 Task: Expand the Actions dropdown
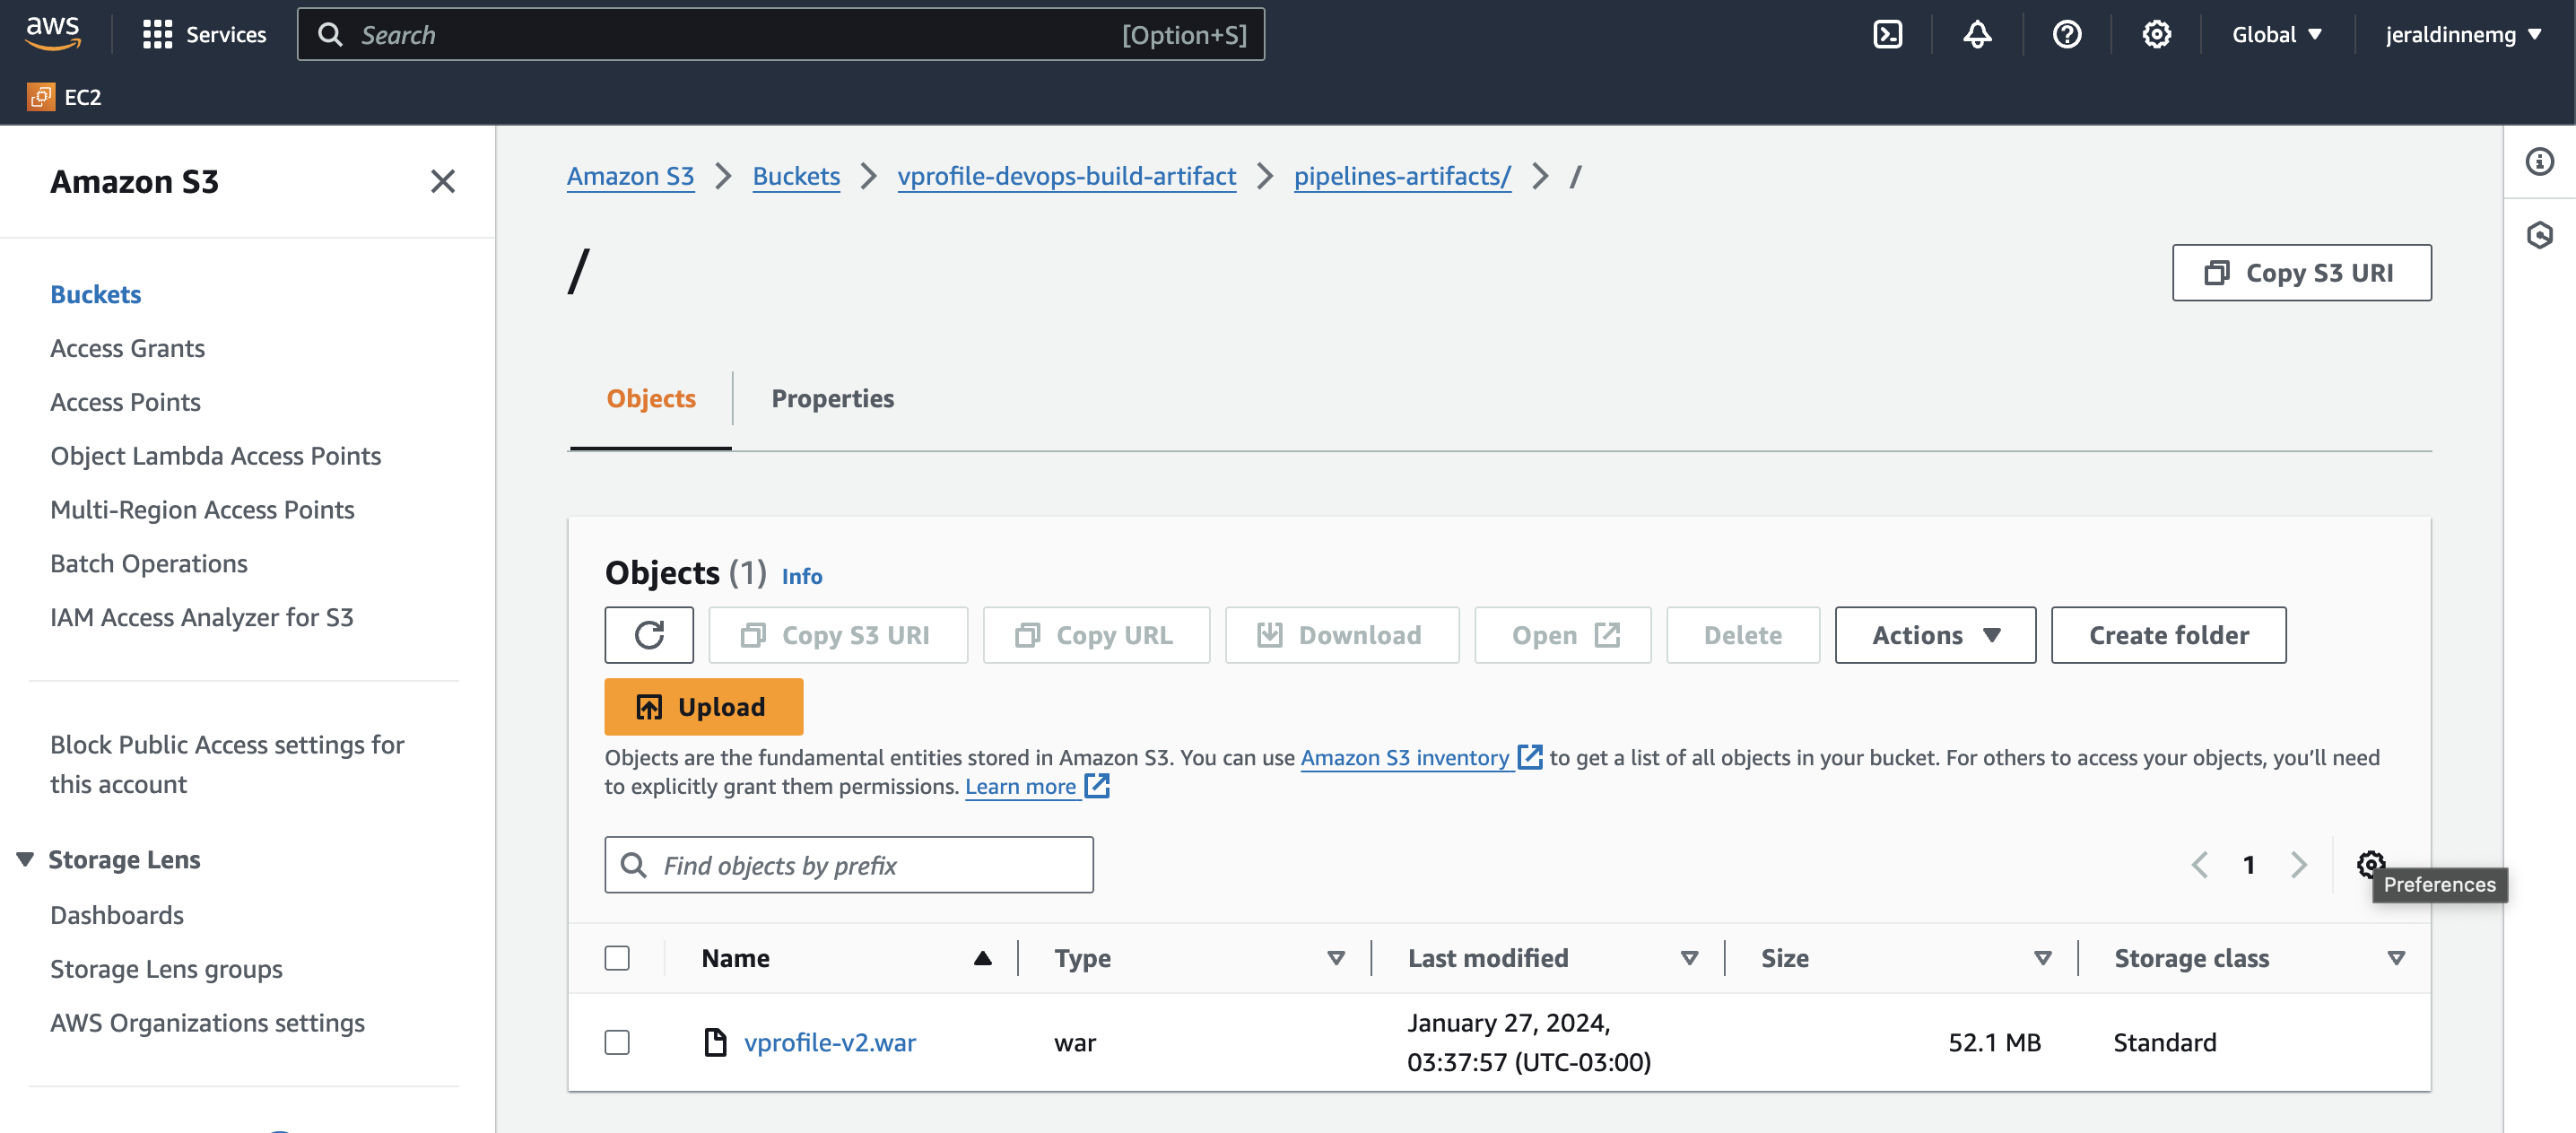coord(1934,635)
